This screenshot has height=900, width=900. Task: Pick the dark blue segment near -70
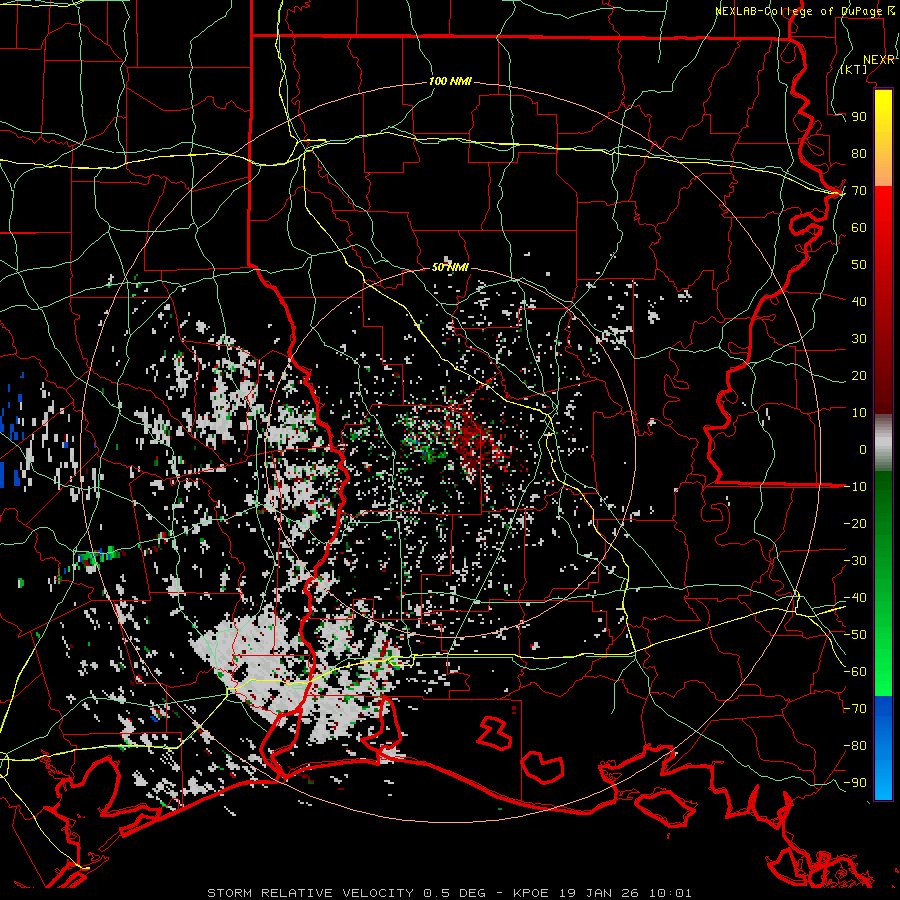point(883,716)
